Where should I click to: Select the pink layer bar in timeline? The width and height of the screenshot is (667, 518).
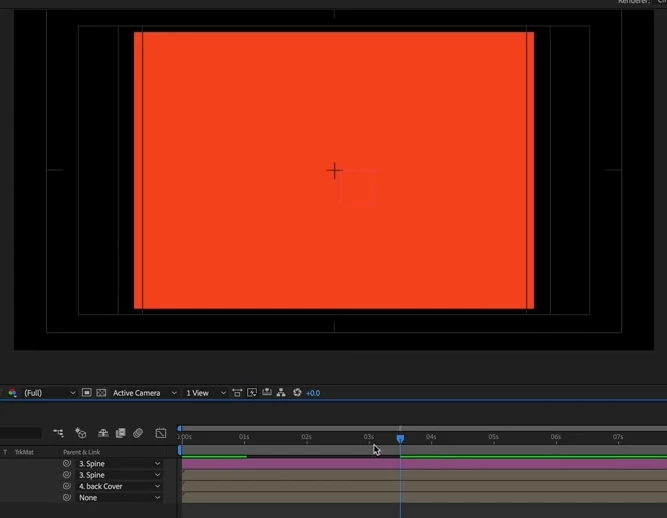pyautogui.click(x=424, y=464)
